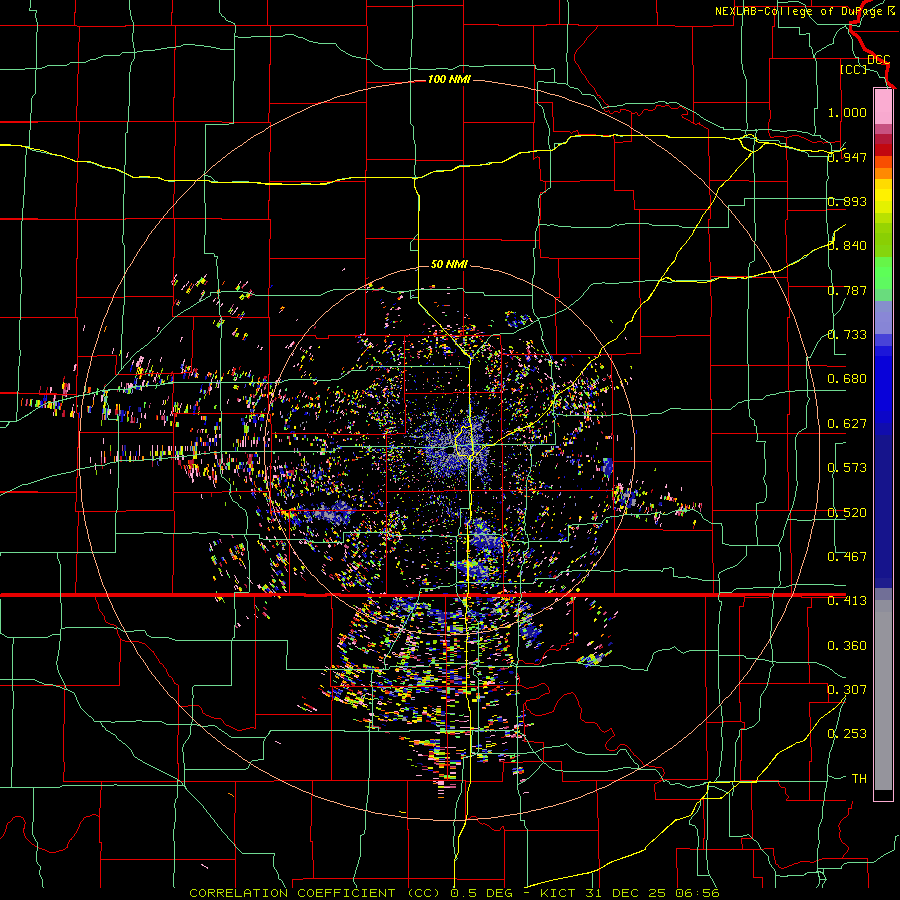900x900 pixels.
Task: Click the 0.573 scale value
Action: click(847, 468)
